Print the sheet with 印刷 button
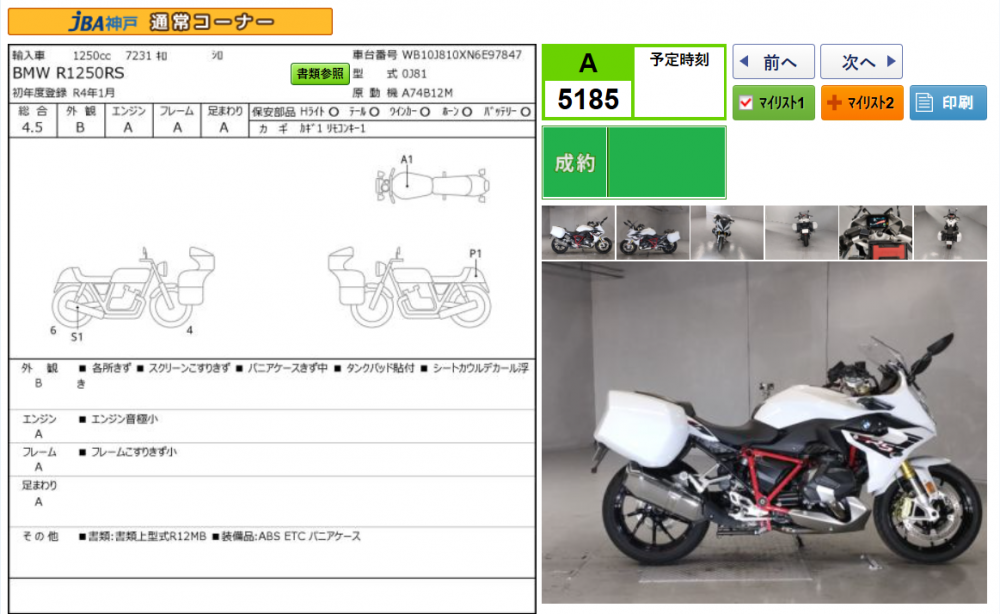The image size is (1000, 614). [x=948, y=103]
